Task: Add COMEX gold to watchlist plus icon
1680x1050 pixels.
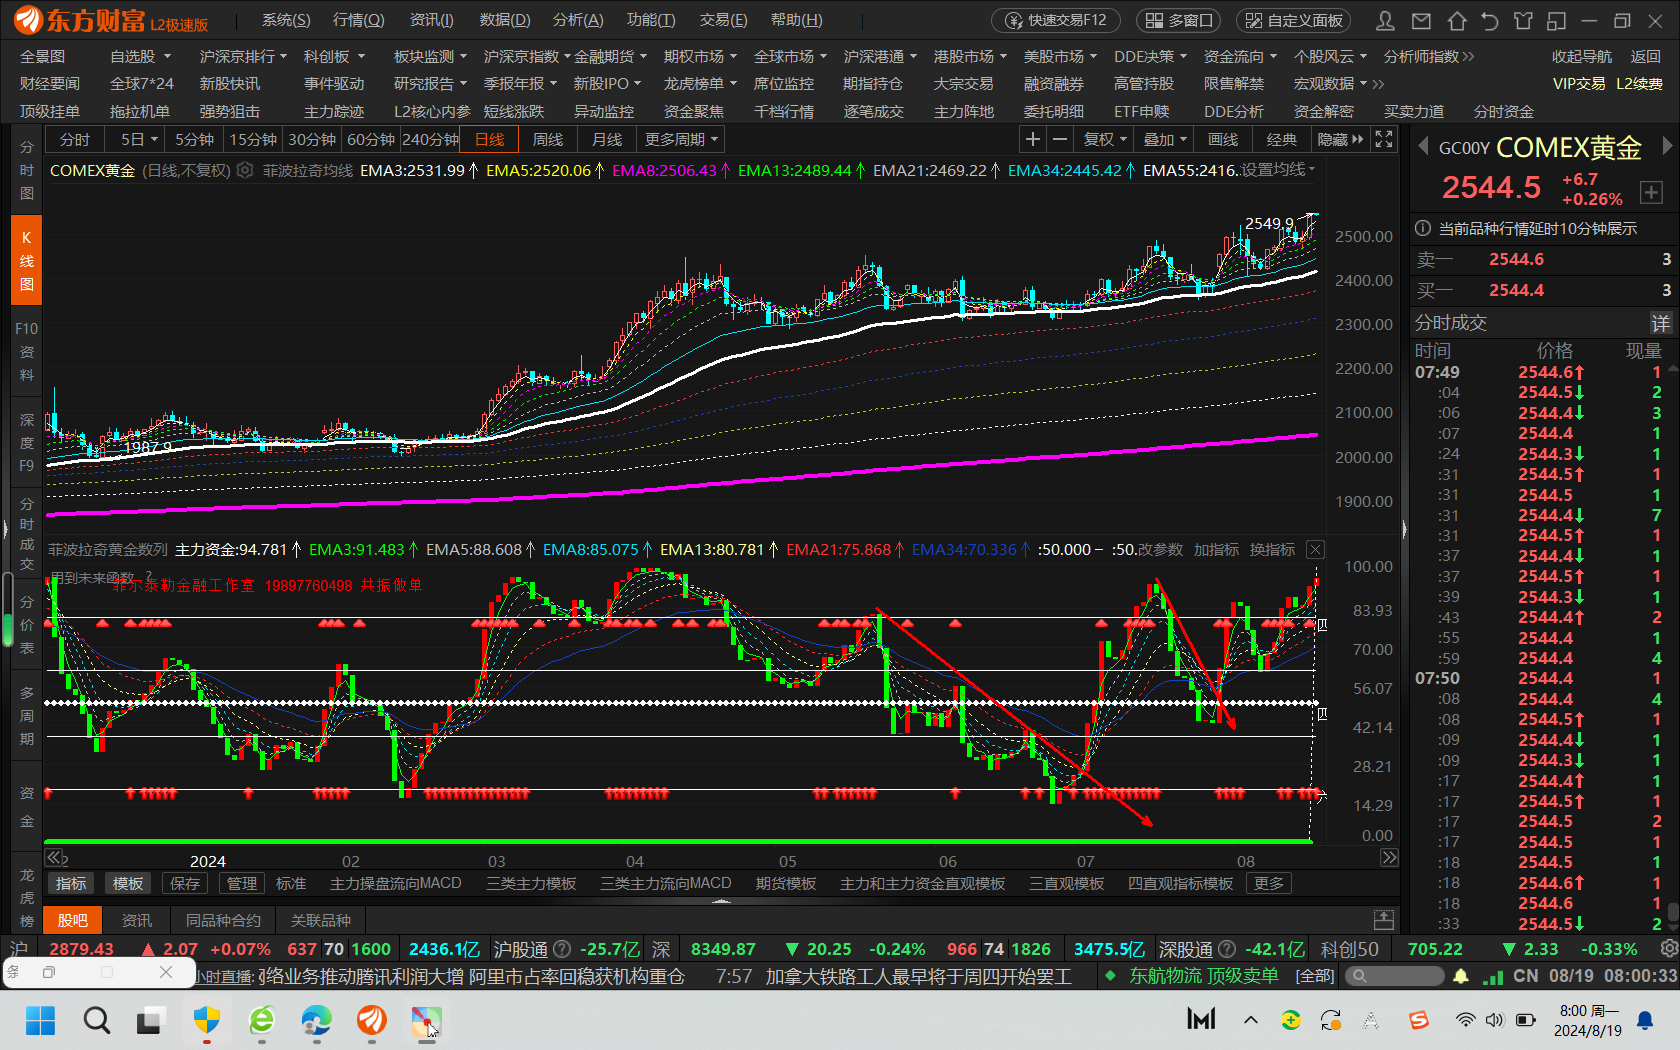Action: (1651, 191)
